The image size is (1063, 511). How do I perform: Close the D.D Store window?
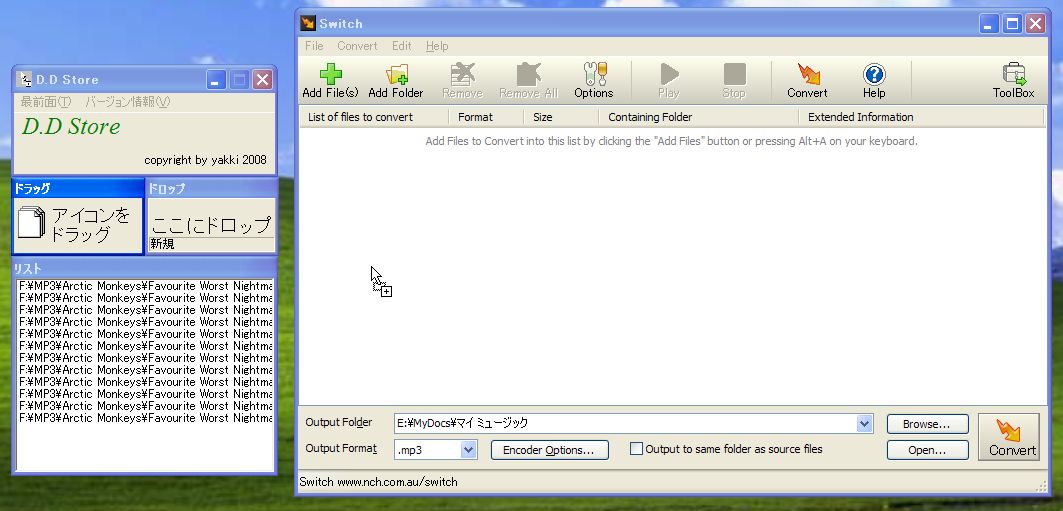(x=262, y=80)
